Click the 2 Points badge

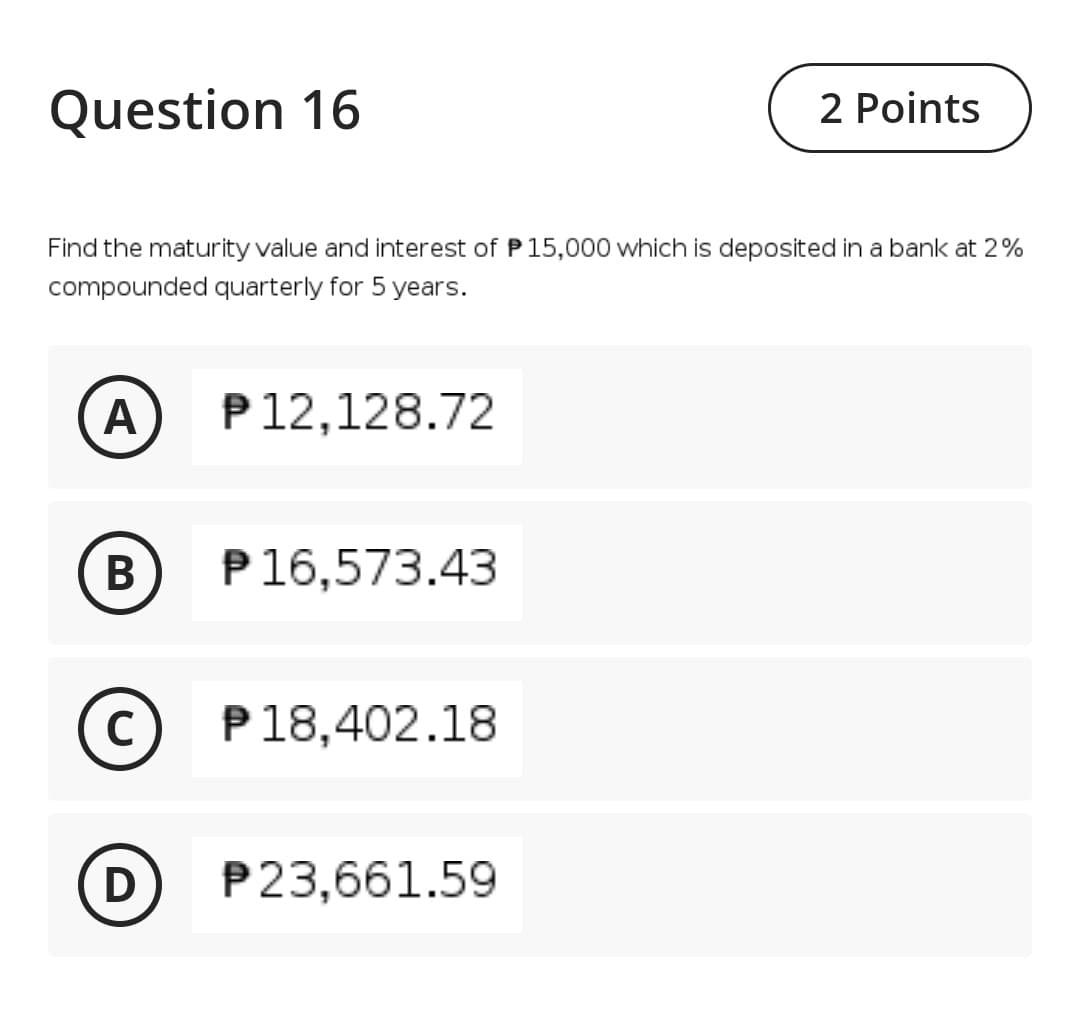coord(898,109)
